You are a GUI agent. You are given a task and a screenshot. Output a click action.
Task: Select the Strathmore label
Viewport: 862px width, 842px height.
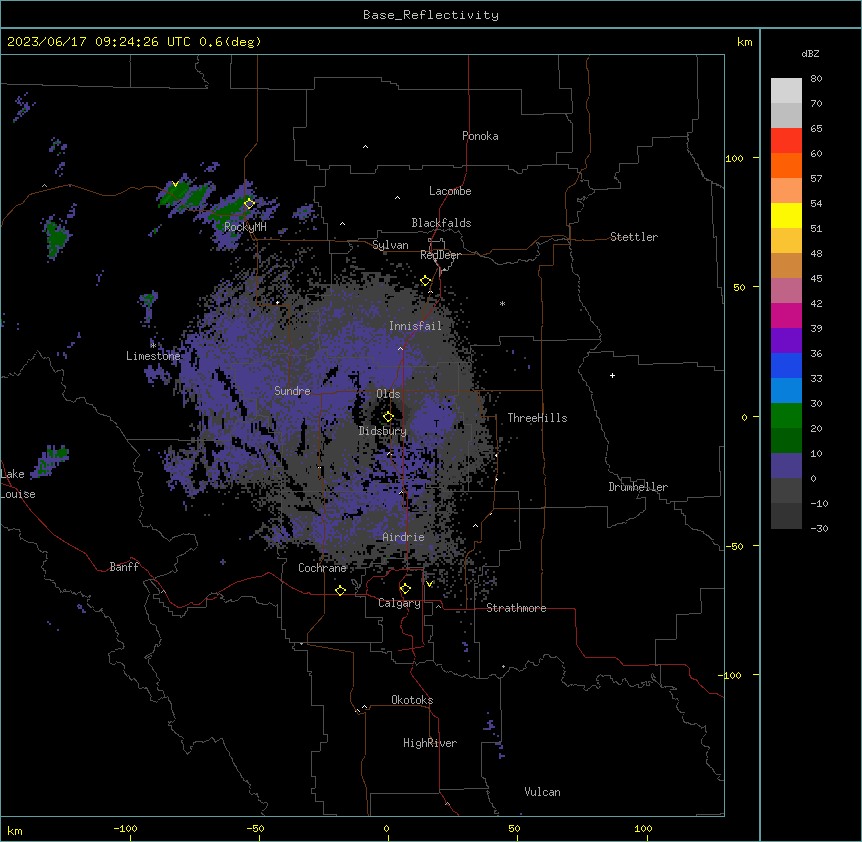coord(516,608)
